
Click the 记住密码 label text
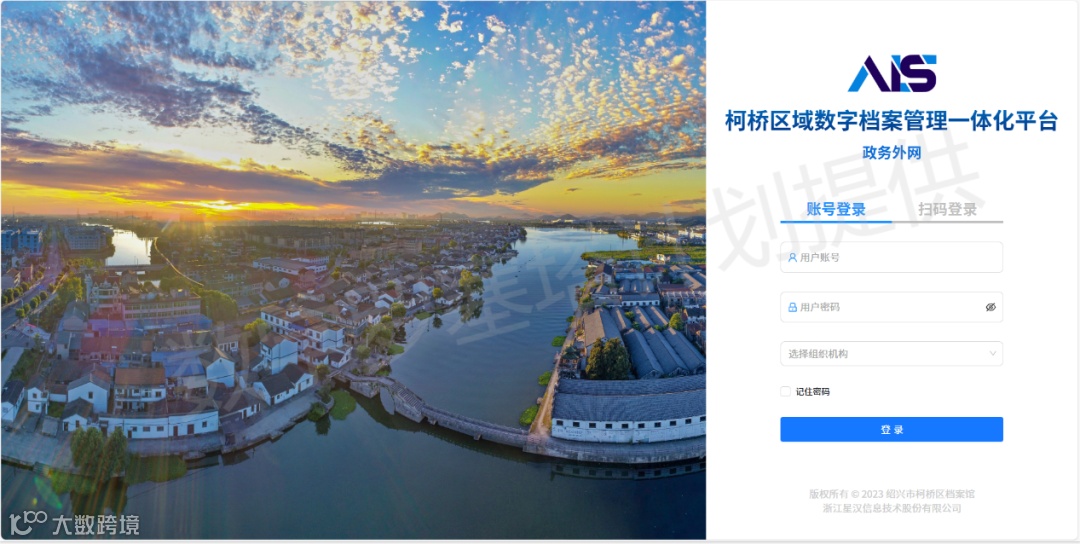pos(813,392)
